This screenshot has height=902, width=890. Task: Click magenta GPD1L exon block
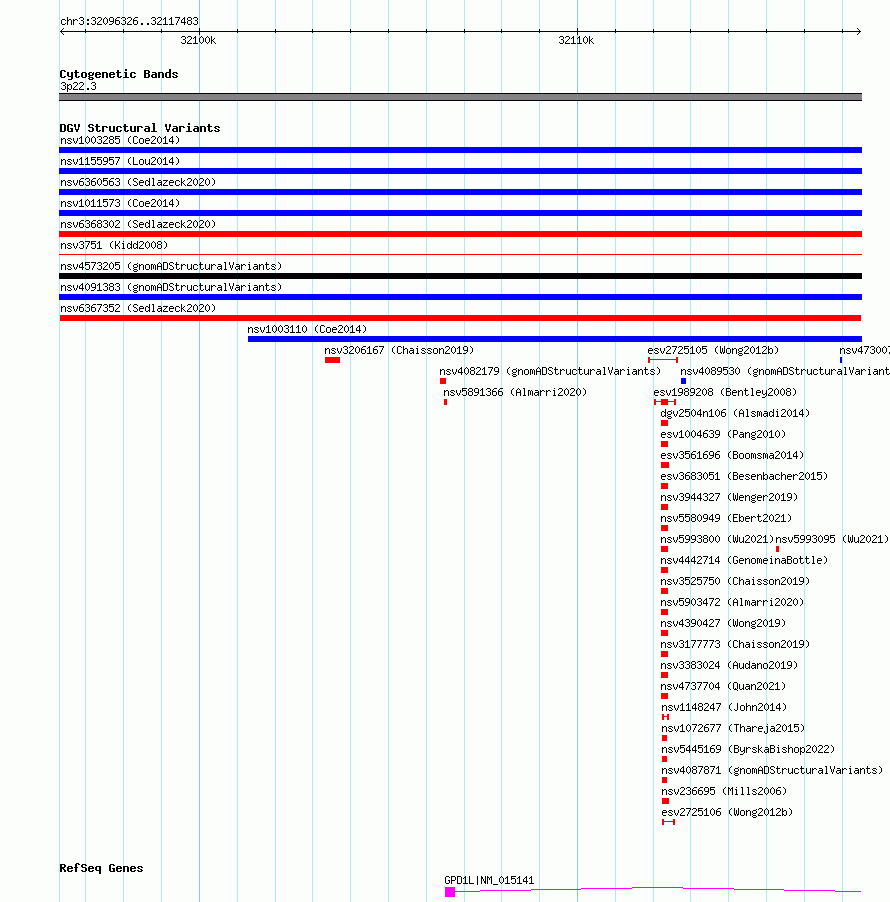pyautogui.click(x=450, y=892)
